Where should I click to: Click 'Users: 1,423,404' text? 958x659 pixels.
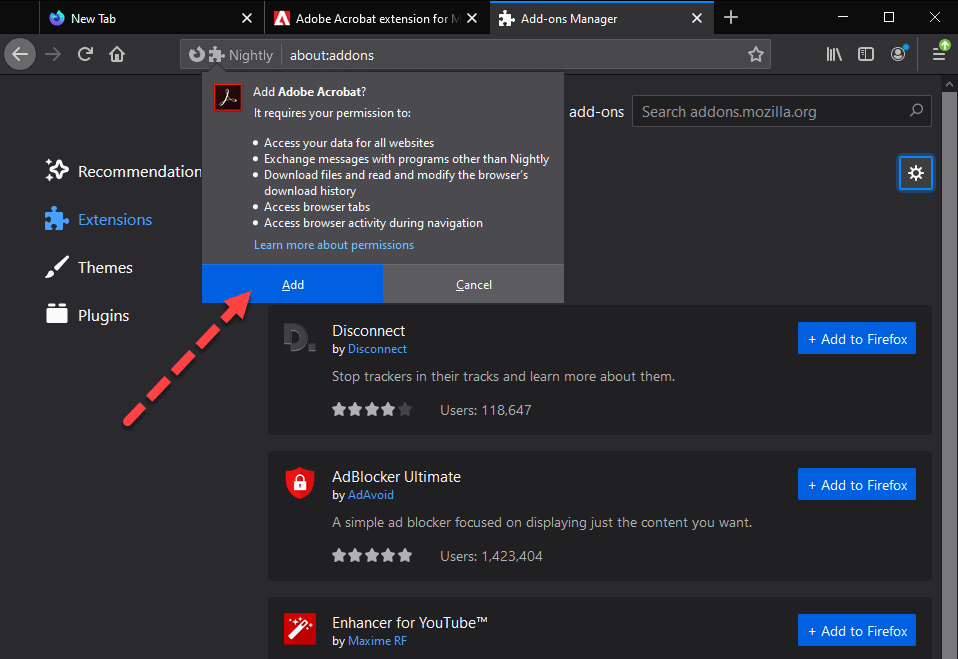pos(491,556)
